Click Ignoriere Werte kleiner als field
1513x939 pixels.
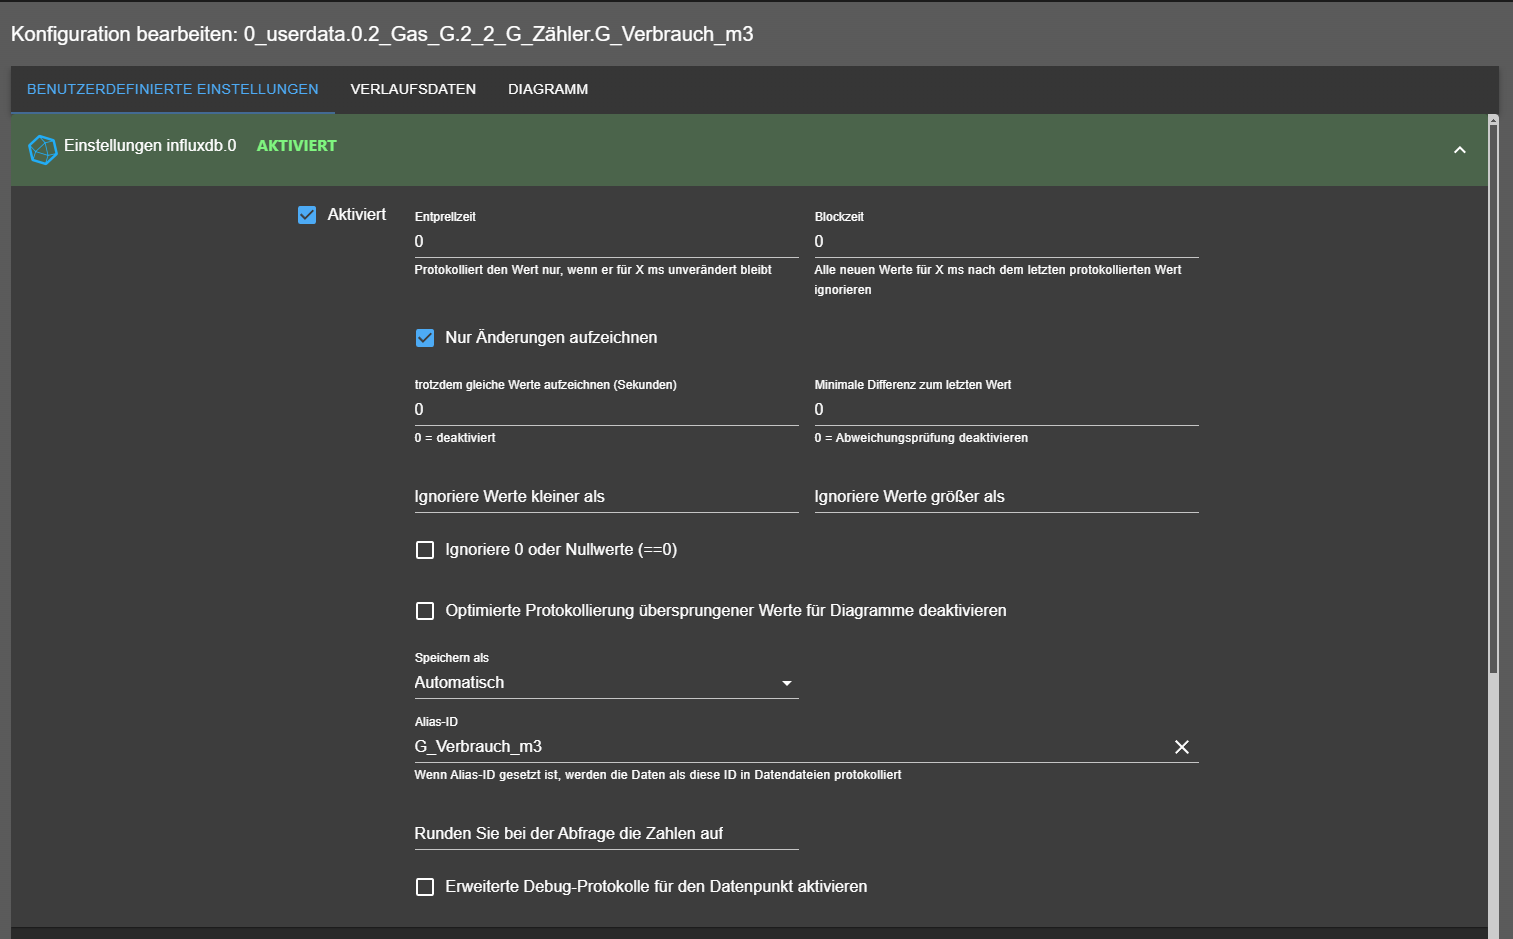tap(606, 497)
